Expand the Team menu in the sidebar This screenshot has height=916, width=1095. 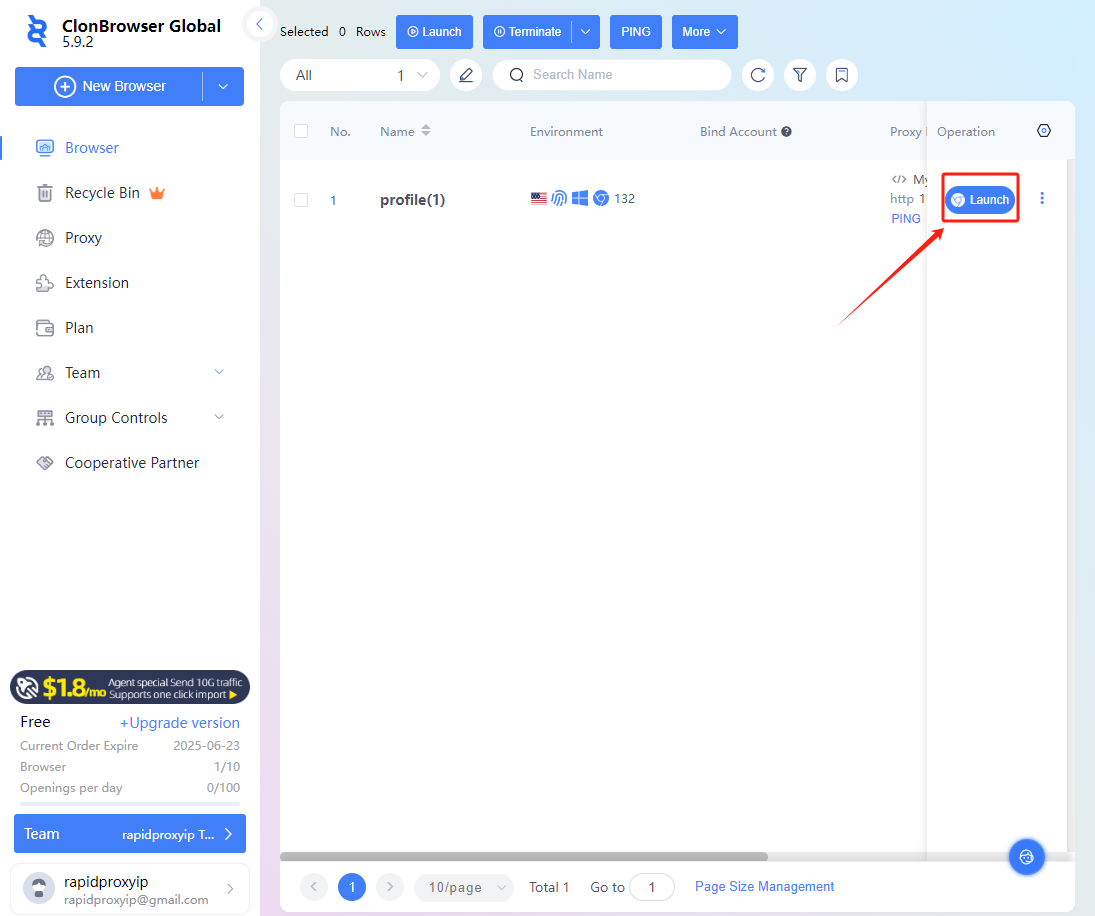[x=219, y=372]
